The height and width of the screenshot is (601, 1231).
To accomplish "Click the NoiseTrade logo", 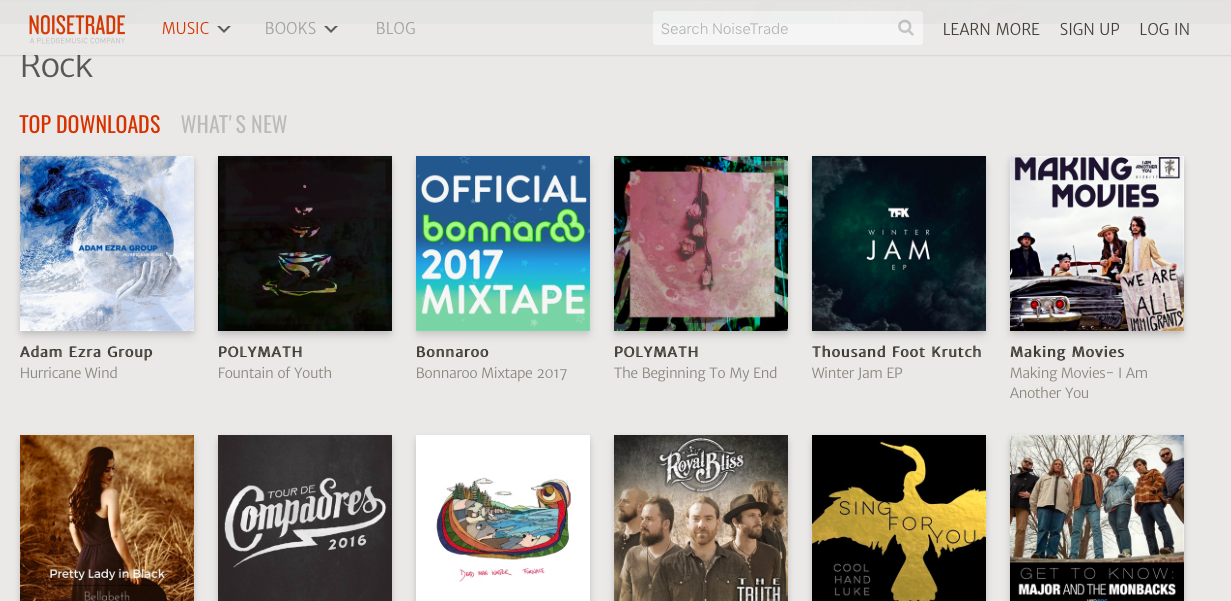I will click(77, 28).
